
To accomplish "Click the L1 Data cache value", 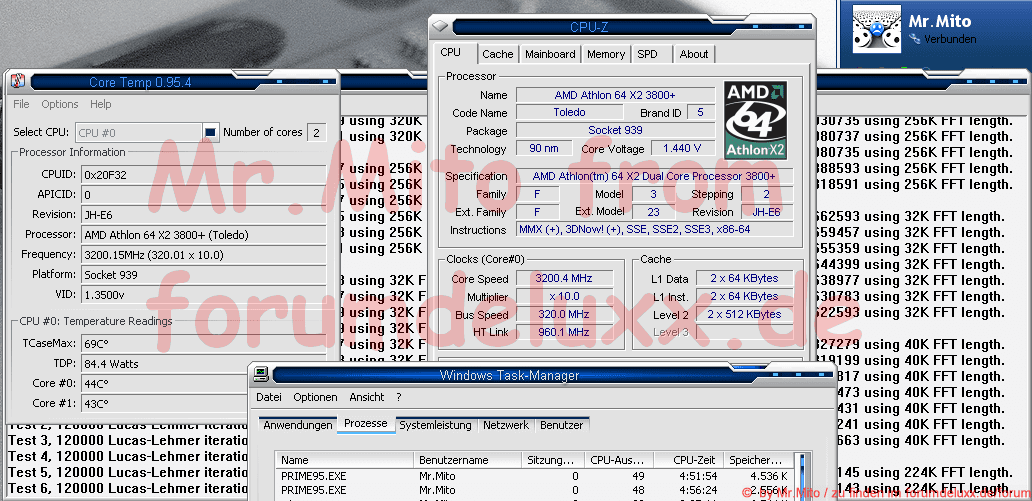I will (x=744, y=278).
